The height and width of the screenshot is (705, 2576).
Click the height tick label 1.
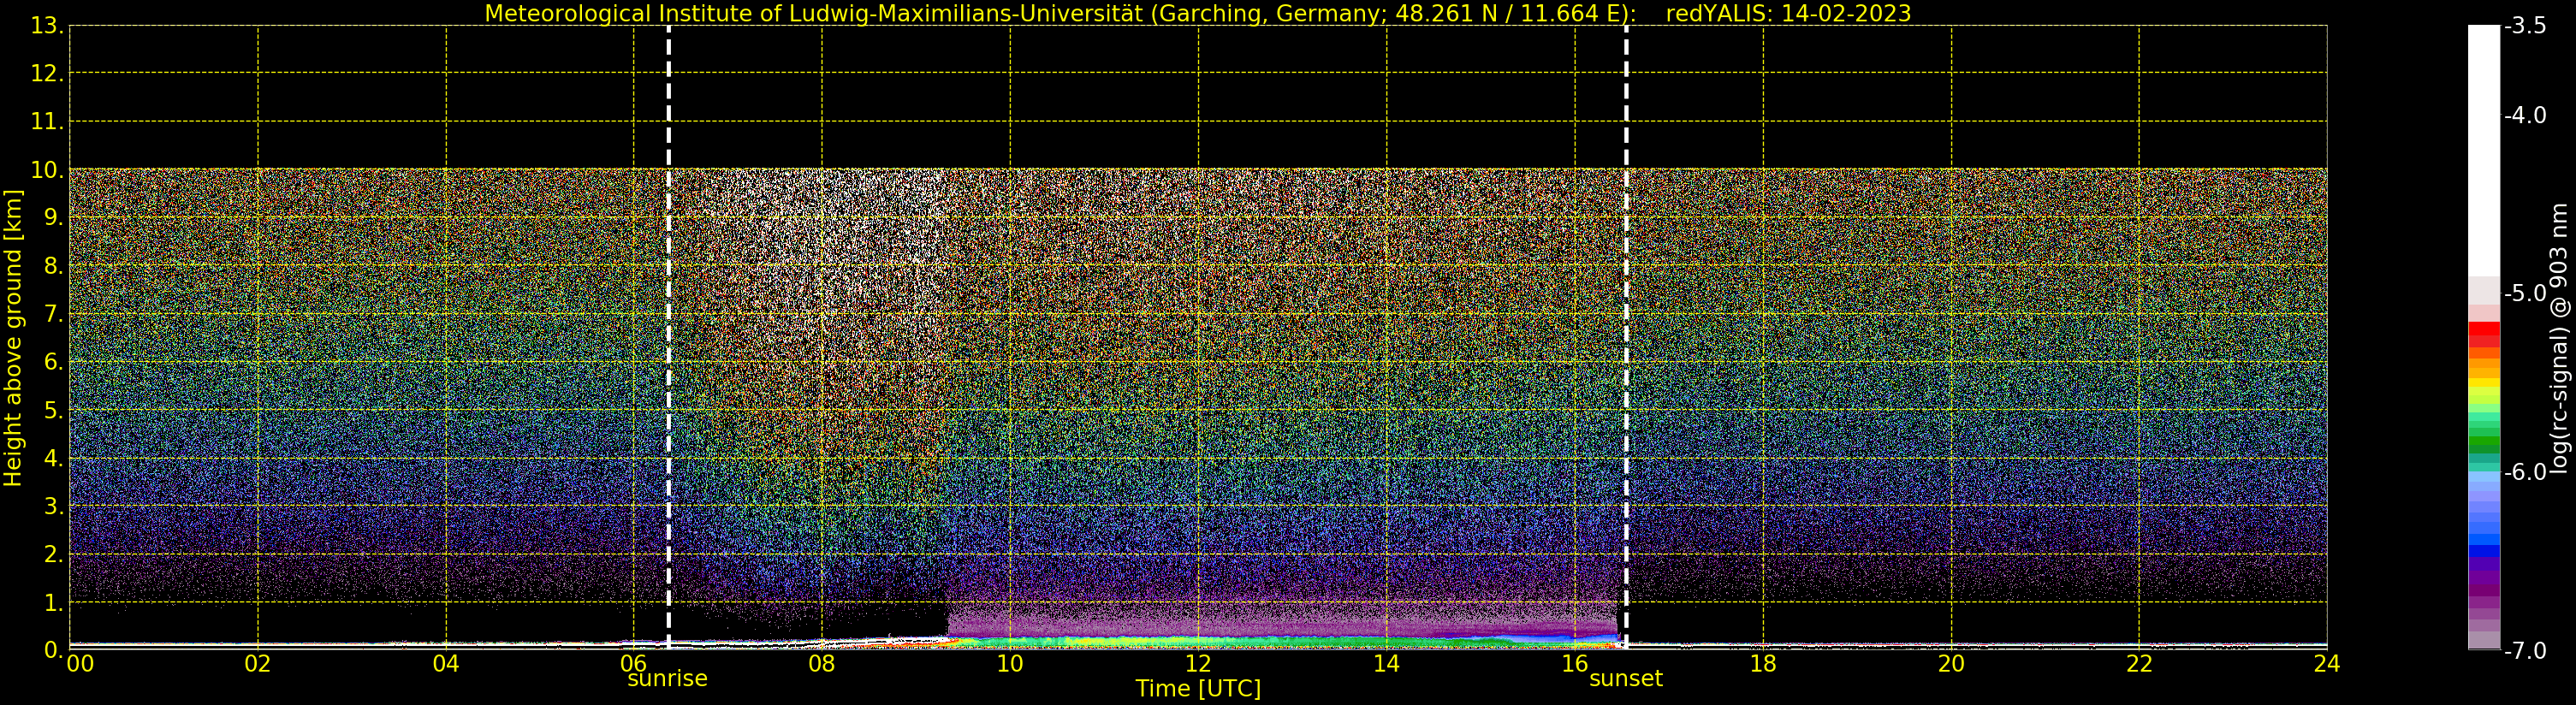(53, 602)
